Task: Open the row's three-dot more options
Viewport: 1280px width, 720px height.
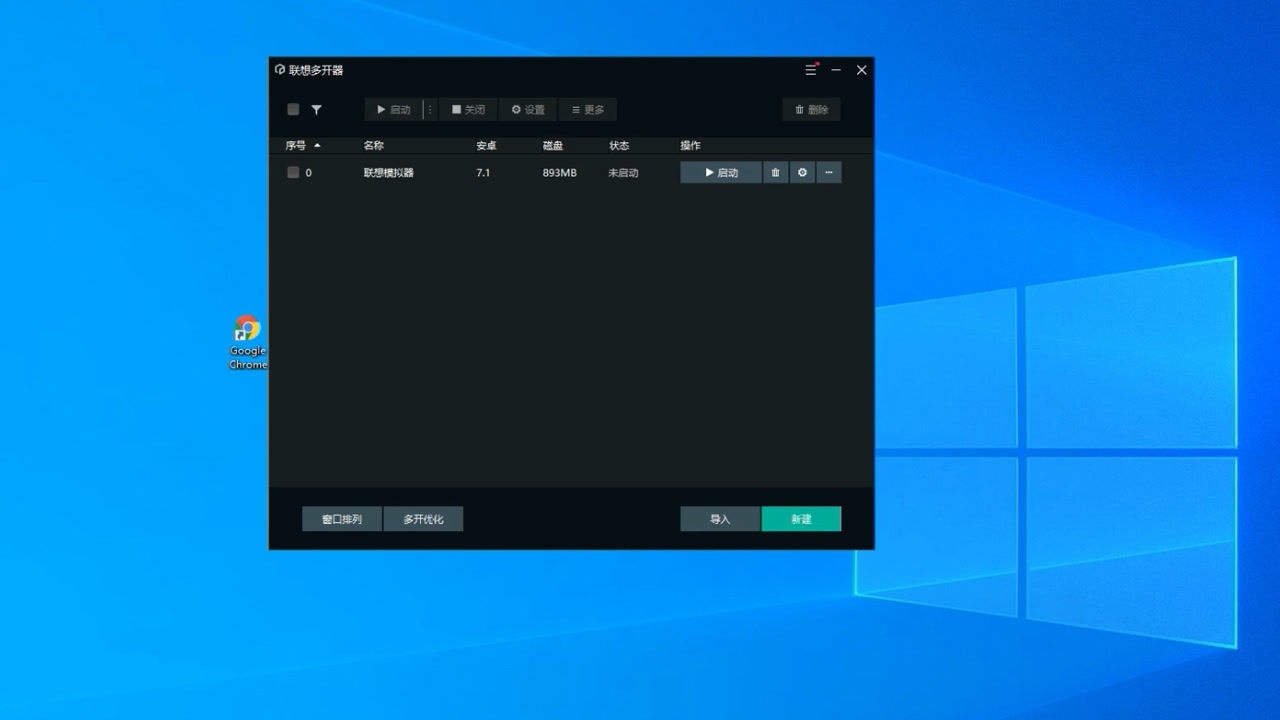Action: pos(829,173)
